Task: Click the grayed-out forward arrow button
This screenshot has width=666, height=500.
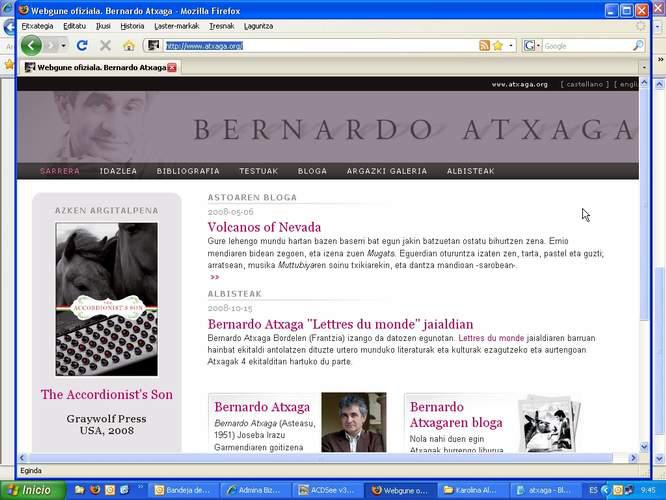Action: coord(51,45)
